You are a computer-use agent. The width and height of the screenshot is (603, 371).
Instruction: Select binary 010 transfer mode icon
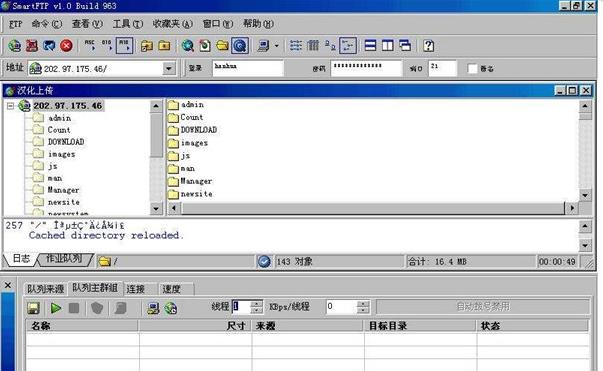[107, 45]
